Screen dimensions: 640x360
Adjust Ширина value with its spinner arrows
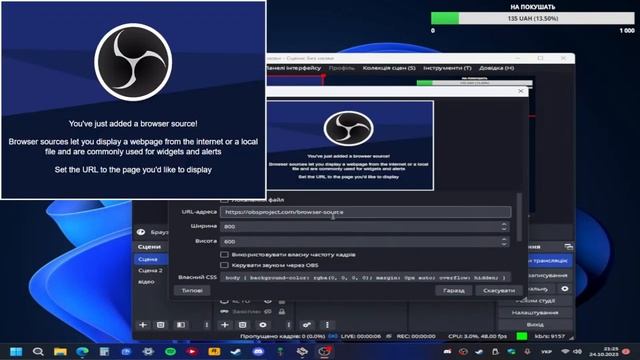[x=504, y=227]
